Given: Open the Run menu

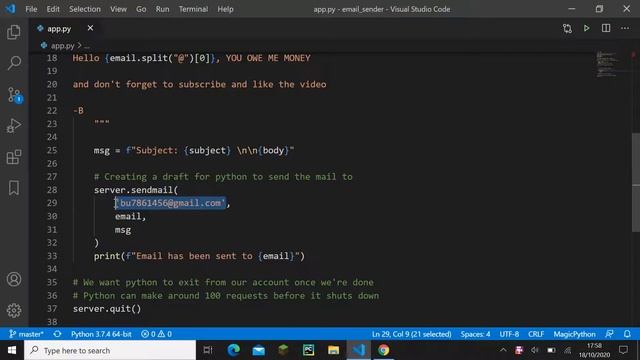Looking at the screenshot, I should pos(162,9).
